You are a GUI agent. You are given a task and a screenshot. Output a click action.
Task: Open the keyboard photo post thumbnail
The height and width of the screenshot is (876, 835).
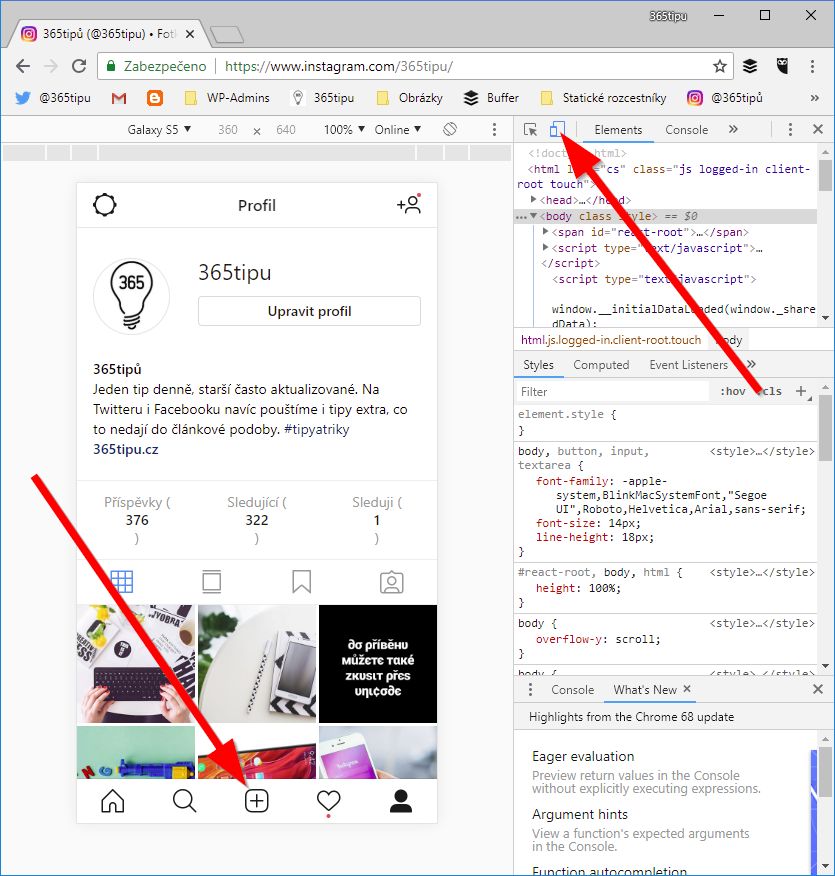(136, 664)
